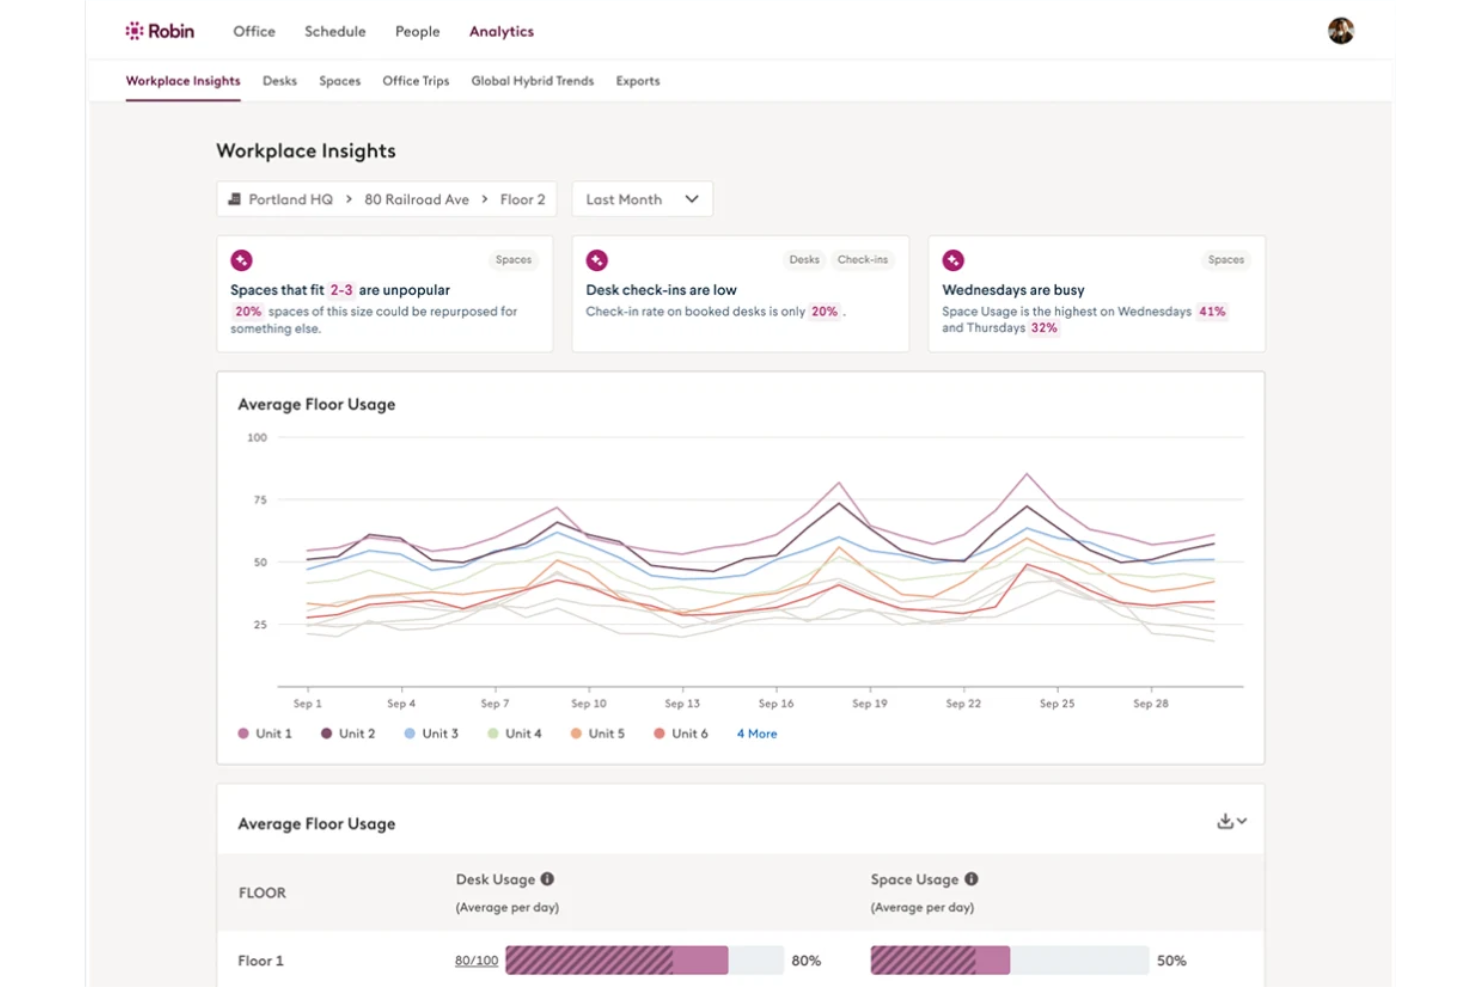Click the Floor 1 row label
This screenshot has height=987, width=1480.
[x=261, y=961]
